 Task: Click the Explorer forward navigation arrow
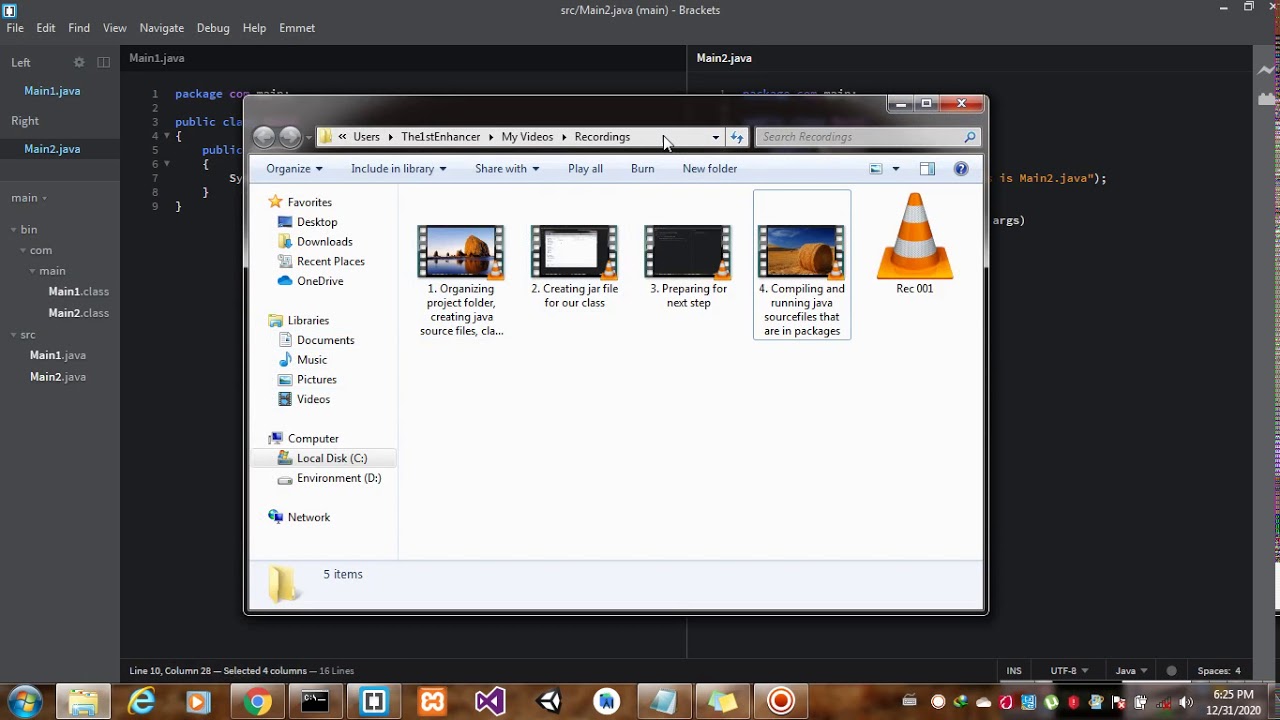coord(290,137)
